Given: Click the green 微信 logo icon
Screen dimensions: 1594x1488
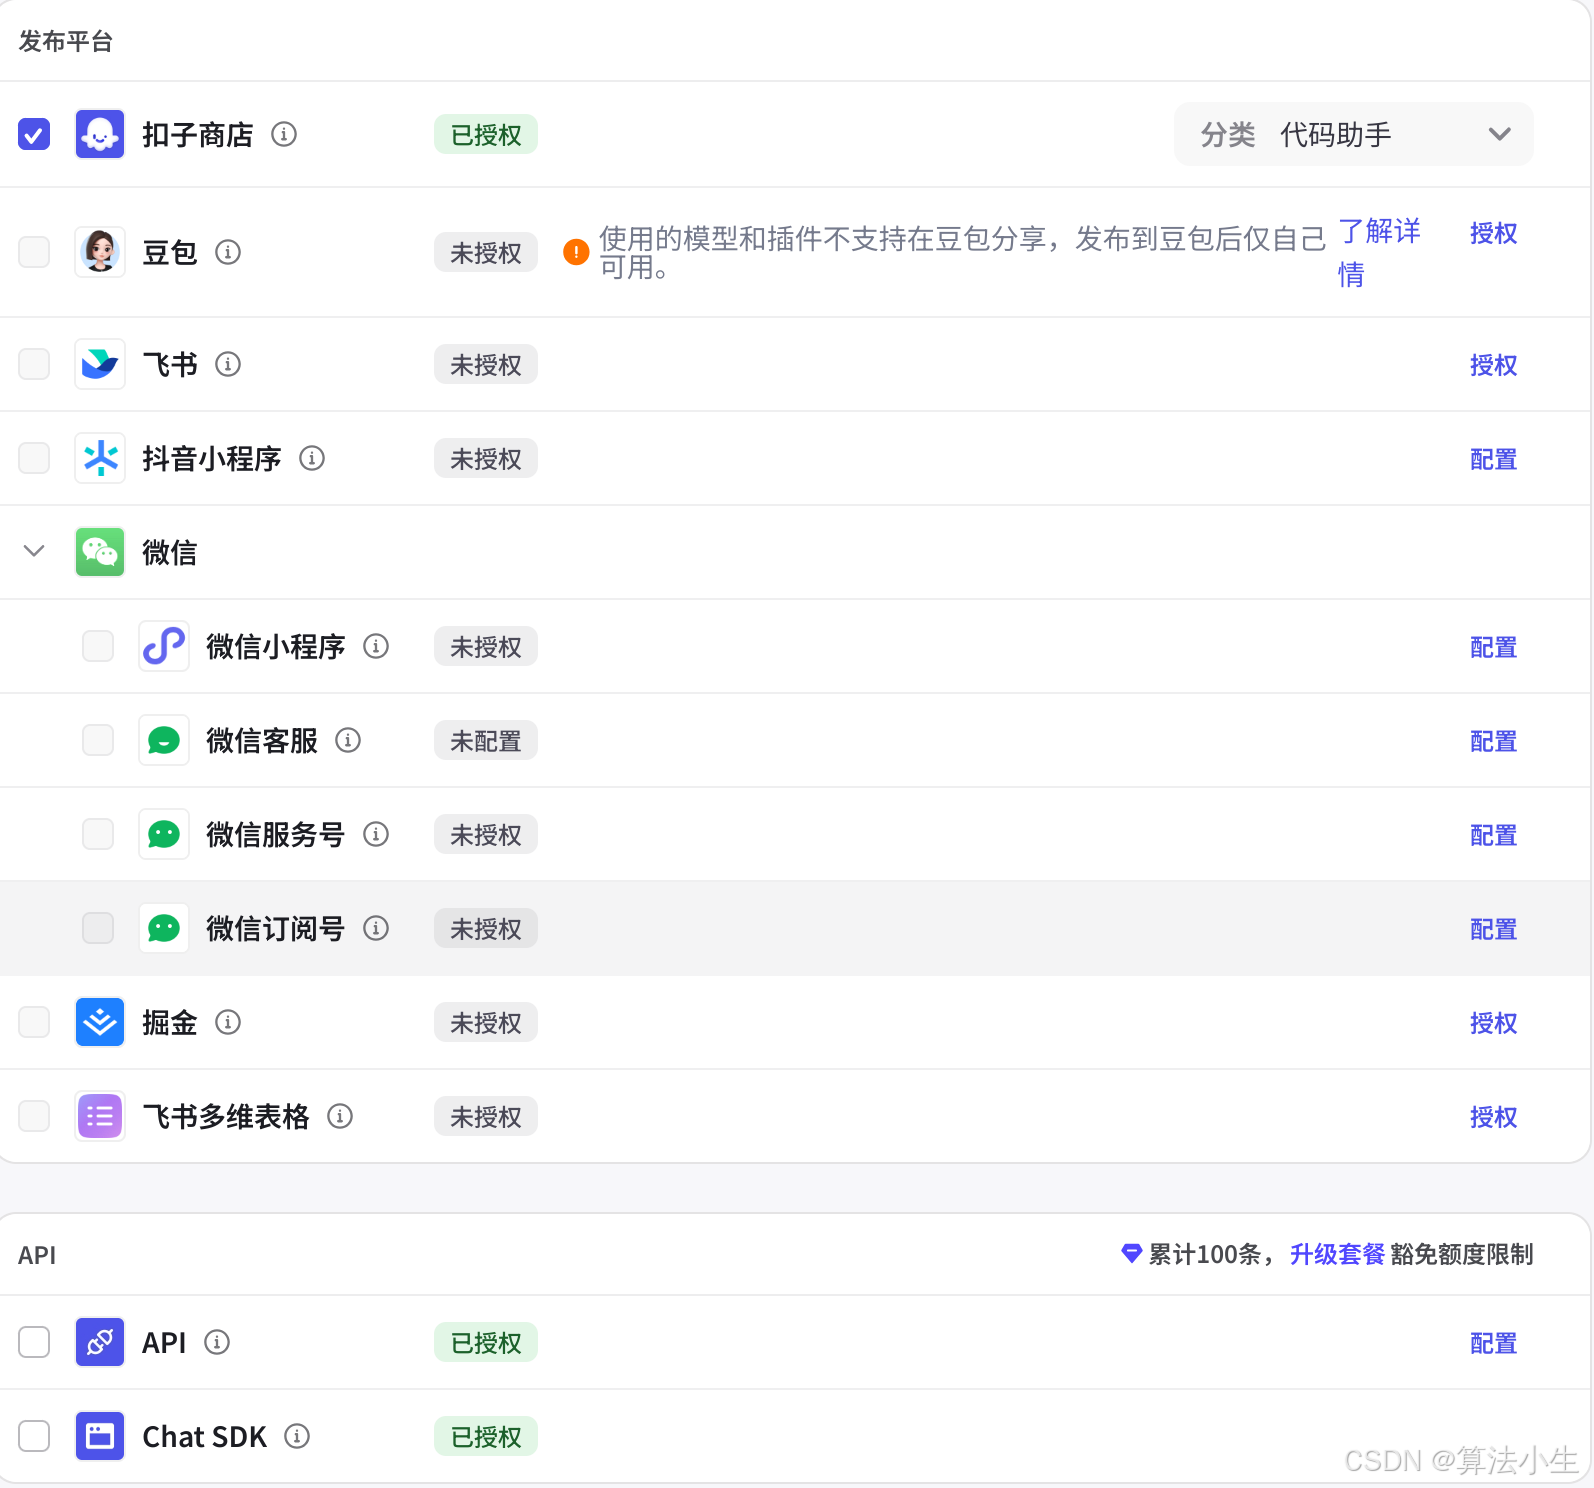Looking at the screenshot, I should [100, 552].
